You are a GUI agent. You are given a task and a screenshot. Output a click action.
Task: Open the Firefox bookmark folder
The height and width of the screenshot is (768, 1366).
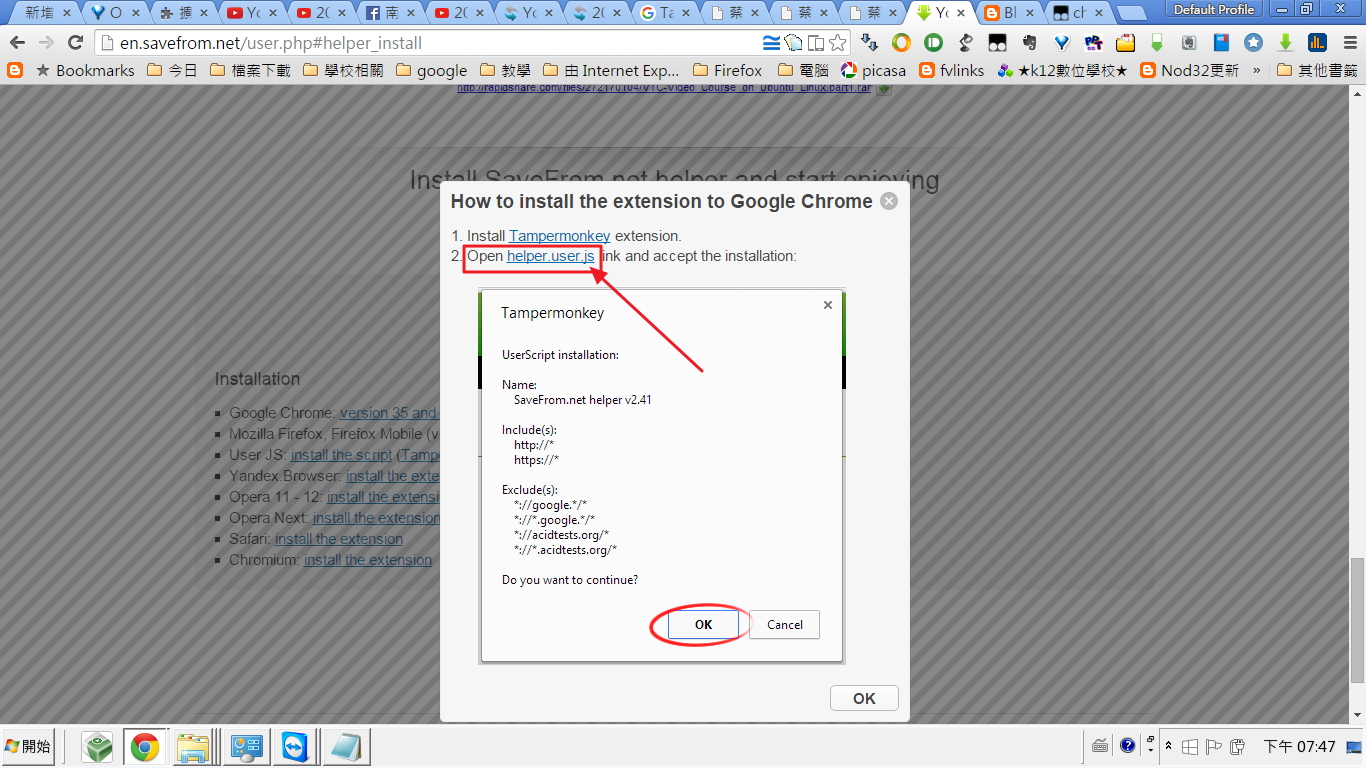click(727, 70)
